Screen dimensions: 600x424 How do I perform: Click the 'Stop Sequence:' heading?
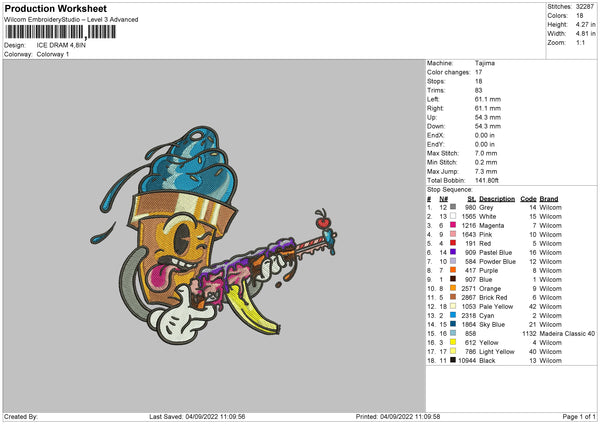pos(450,190)
